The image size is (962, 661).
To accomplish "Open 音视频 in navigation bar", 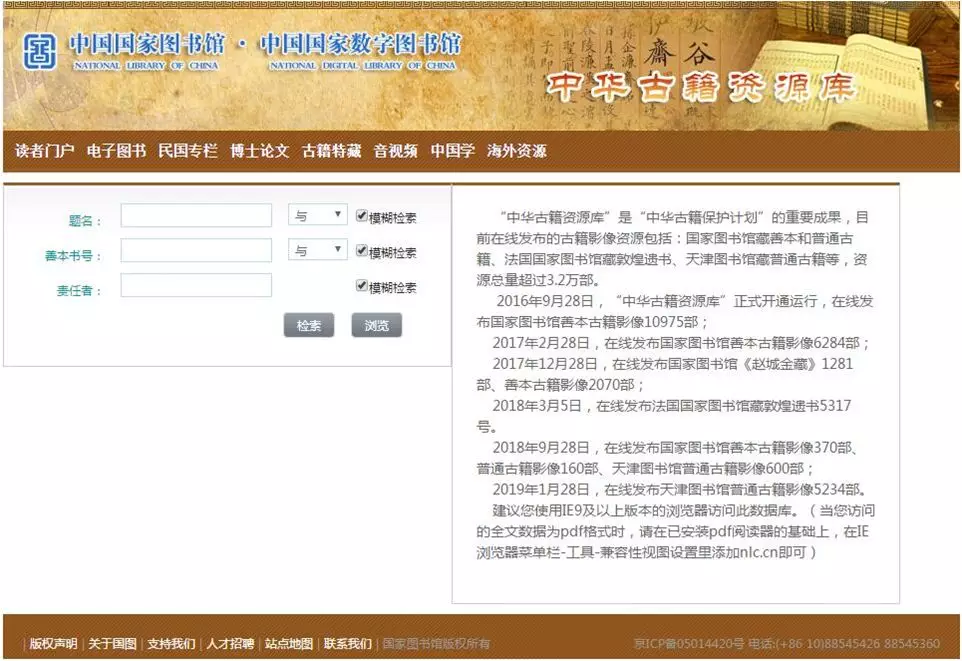I will pos(396,151).
